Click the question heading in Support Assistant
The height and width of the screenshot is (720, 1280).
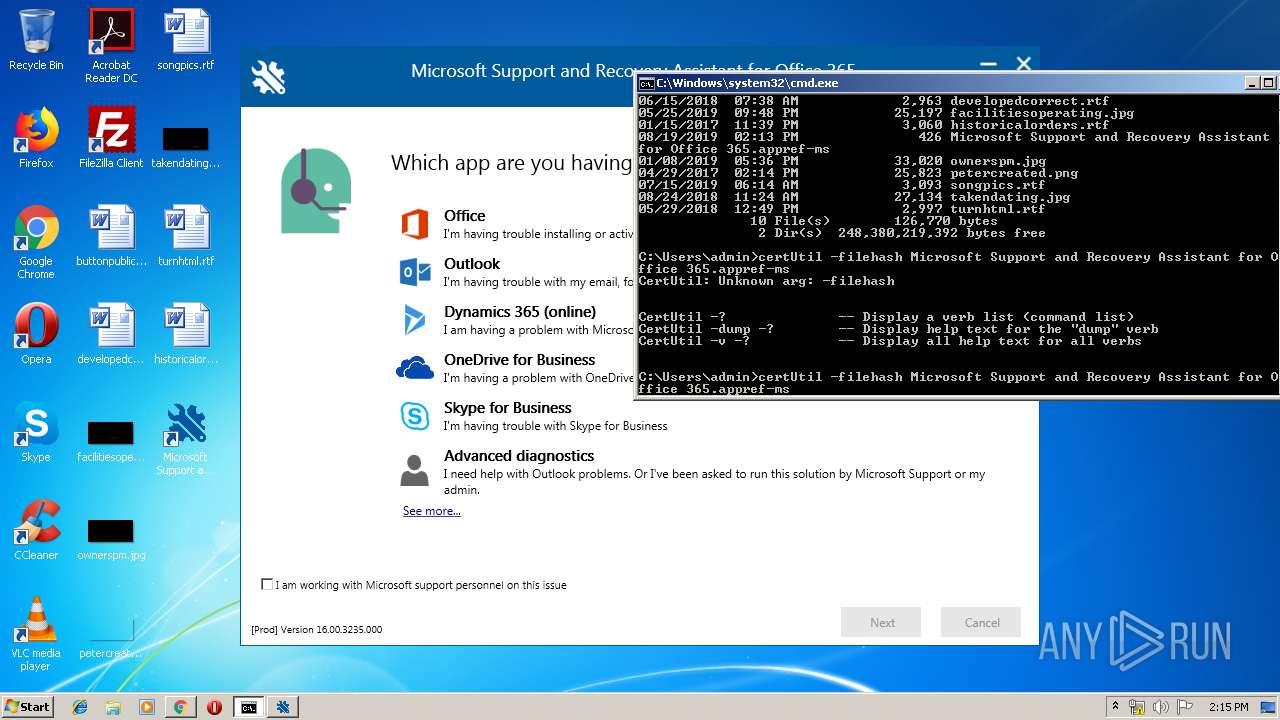512,162
